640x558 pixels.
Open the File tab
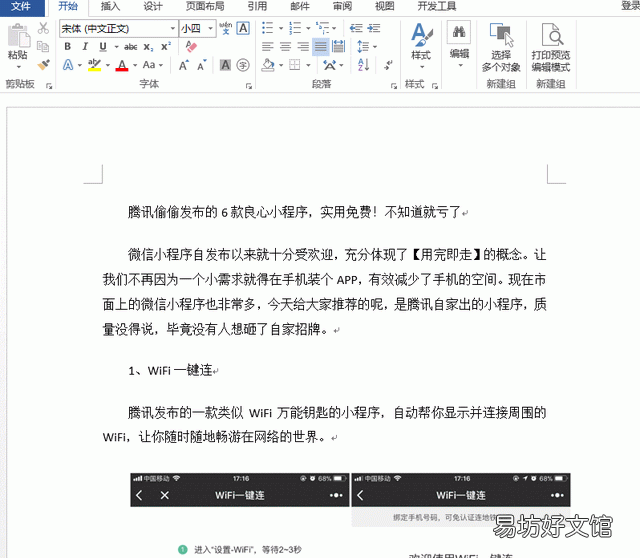click(x=22, y=7)
